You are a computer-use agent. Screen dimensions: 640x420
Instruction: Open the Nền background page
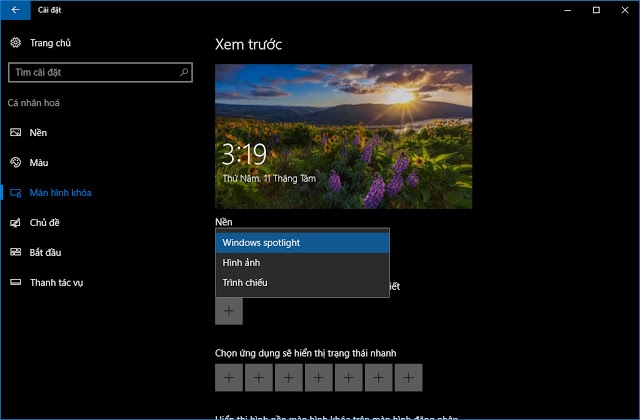point(28,133)
